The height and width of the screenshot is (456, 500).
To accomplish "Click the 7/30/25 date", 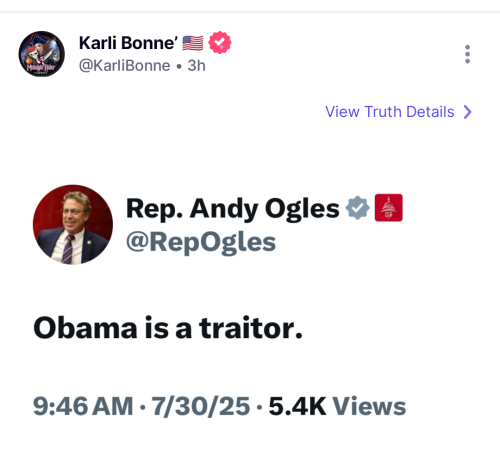I will 201,406.
